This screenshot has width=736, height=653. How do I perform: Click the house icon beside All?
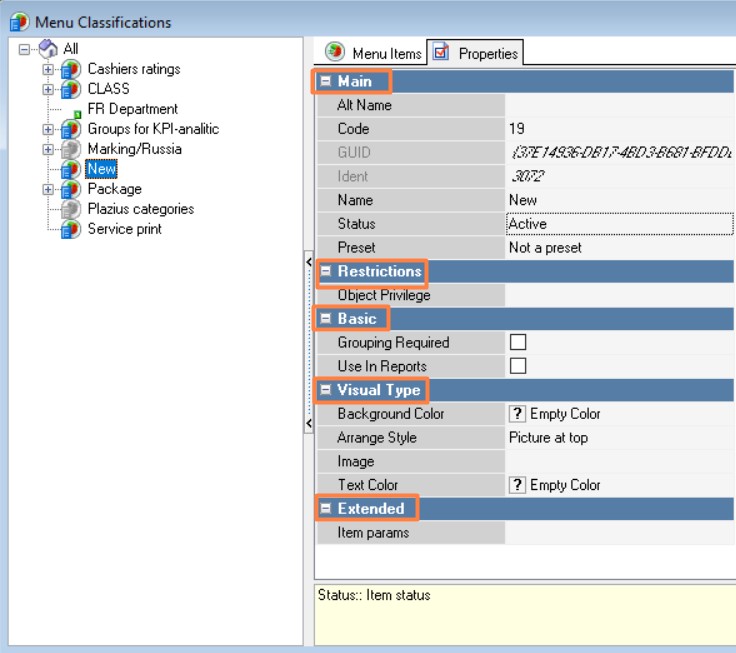pyautogui.click(x=48, y=48)
